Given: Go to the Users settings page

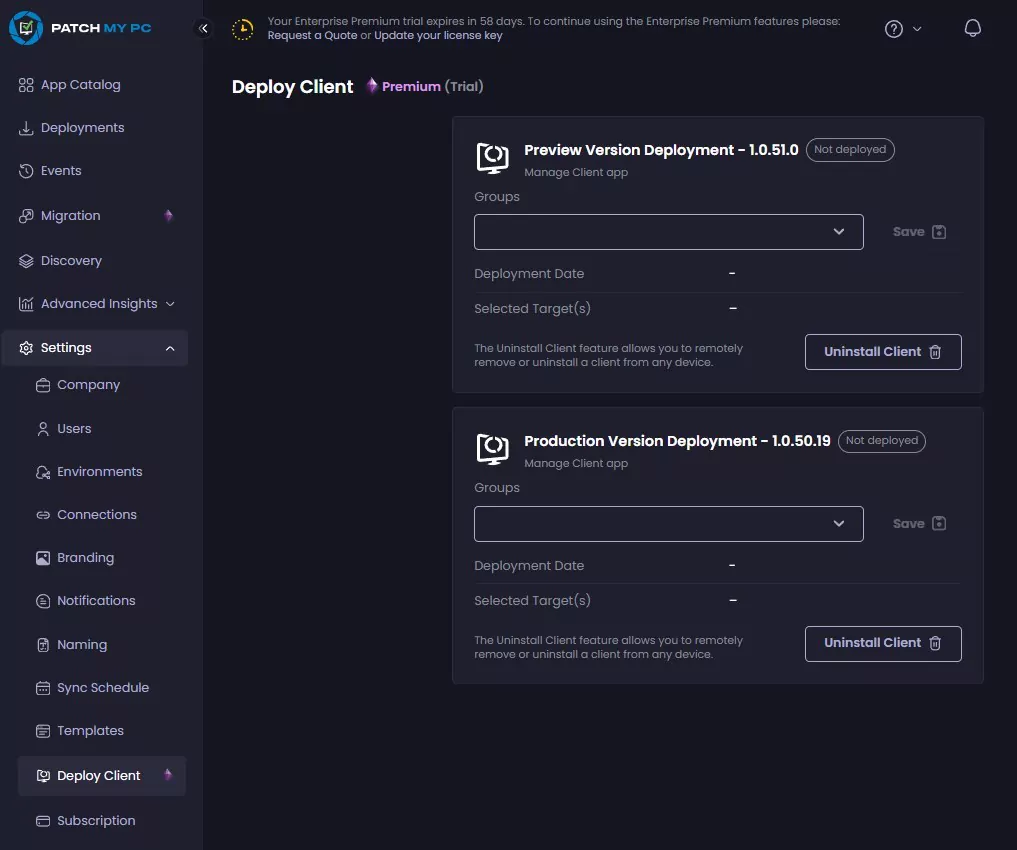Looking at the screenshot, I should click(72, 428).
